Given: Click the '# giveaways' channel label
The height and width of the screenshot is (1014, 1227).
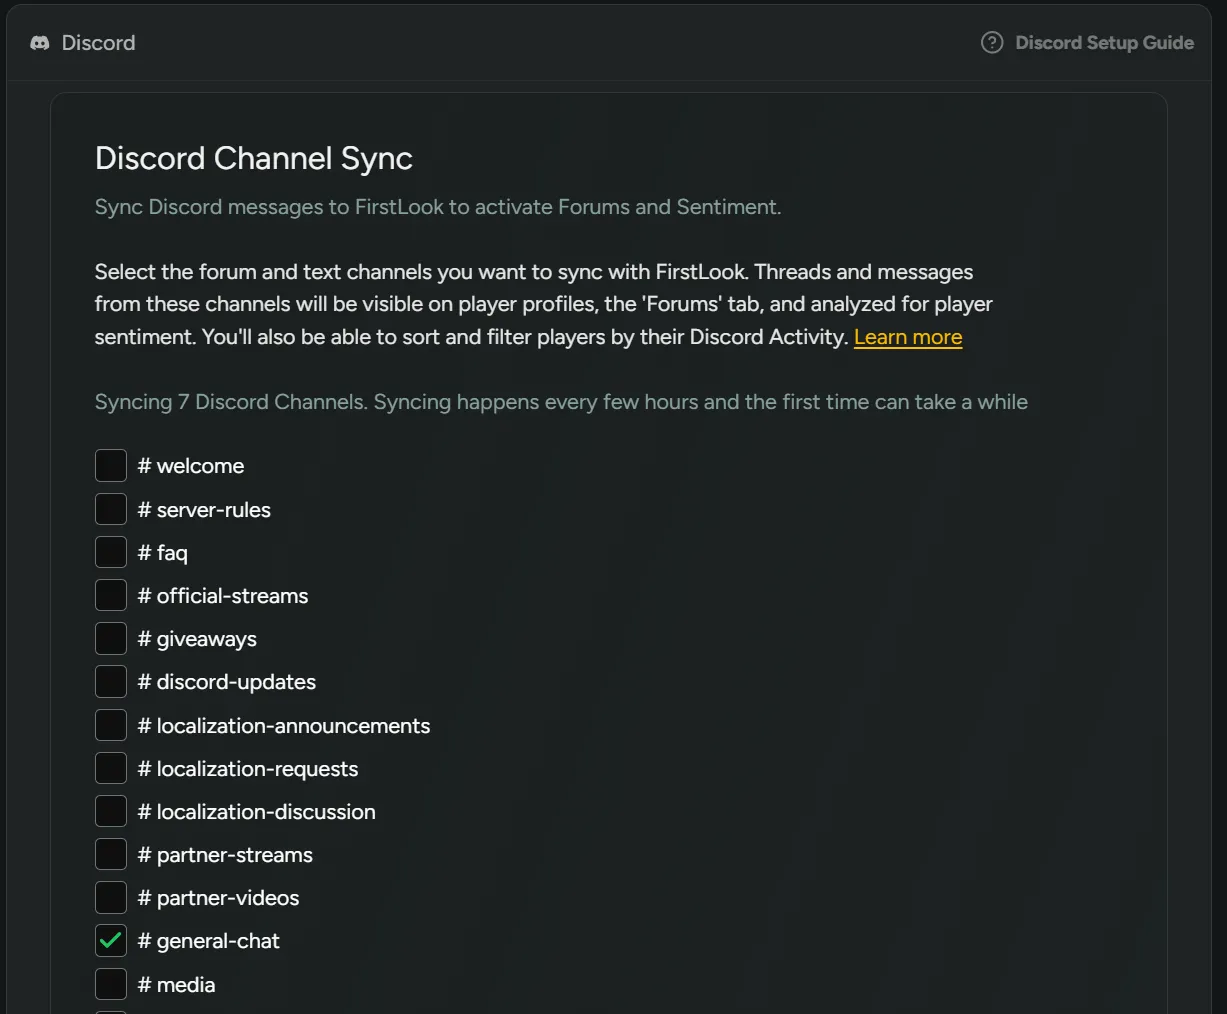Looking at the screenshot, I should pos(197,639).
